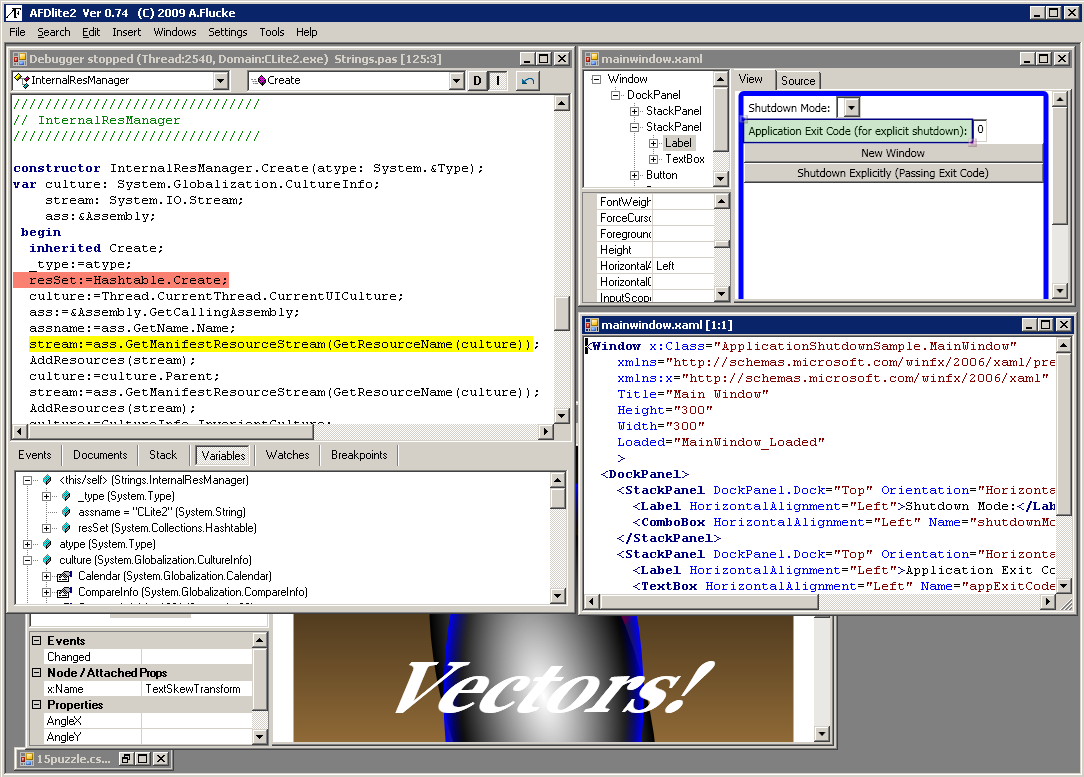This screenshot has width=1084, height=777.
Task: Click the purple method icon beside Create
Action: click(x=259, y=81)
